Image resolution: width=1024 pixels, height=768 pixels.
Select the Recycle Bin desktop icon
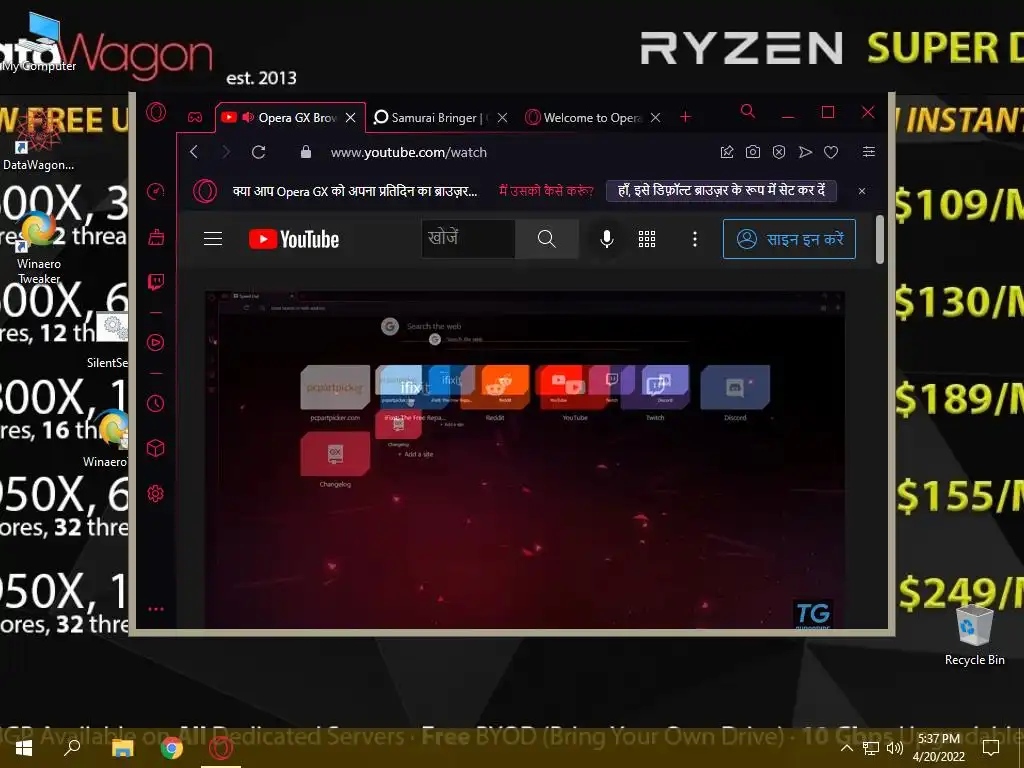click(x=974, y=635)
